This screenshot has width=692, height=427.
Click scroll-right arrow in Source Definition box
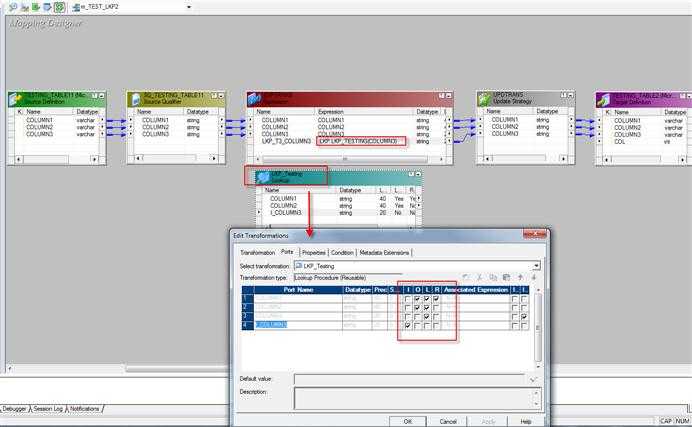[94, 159]
